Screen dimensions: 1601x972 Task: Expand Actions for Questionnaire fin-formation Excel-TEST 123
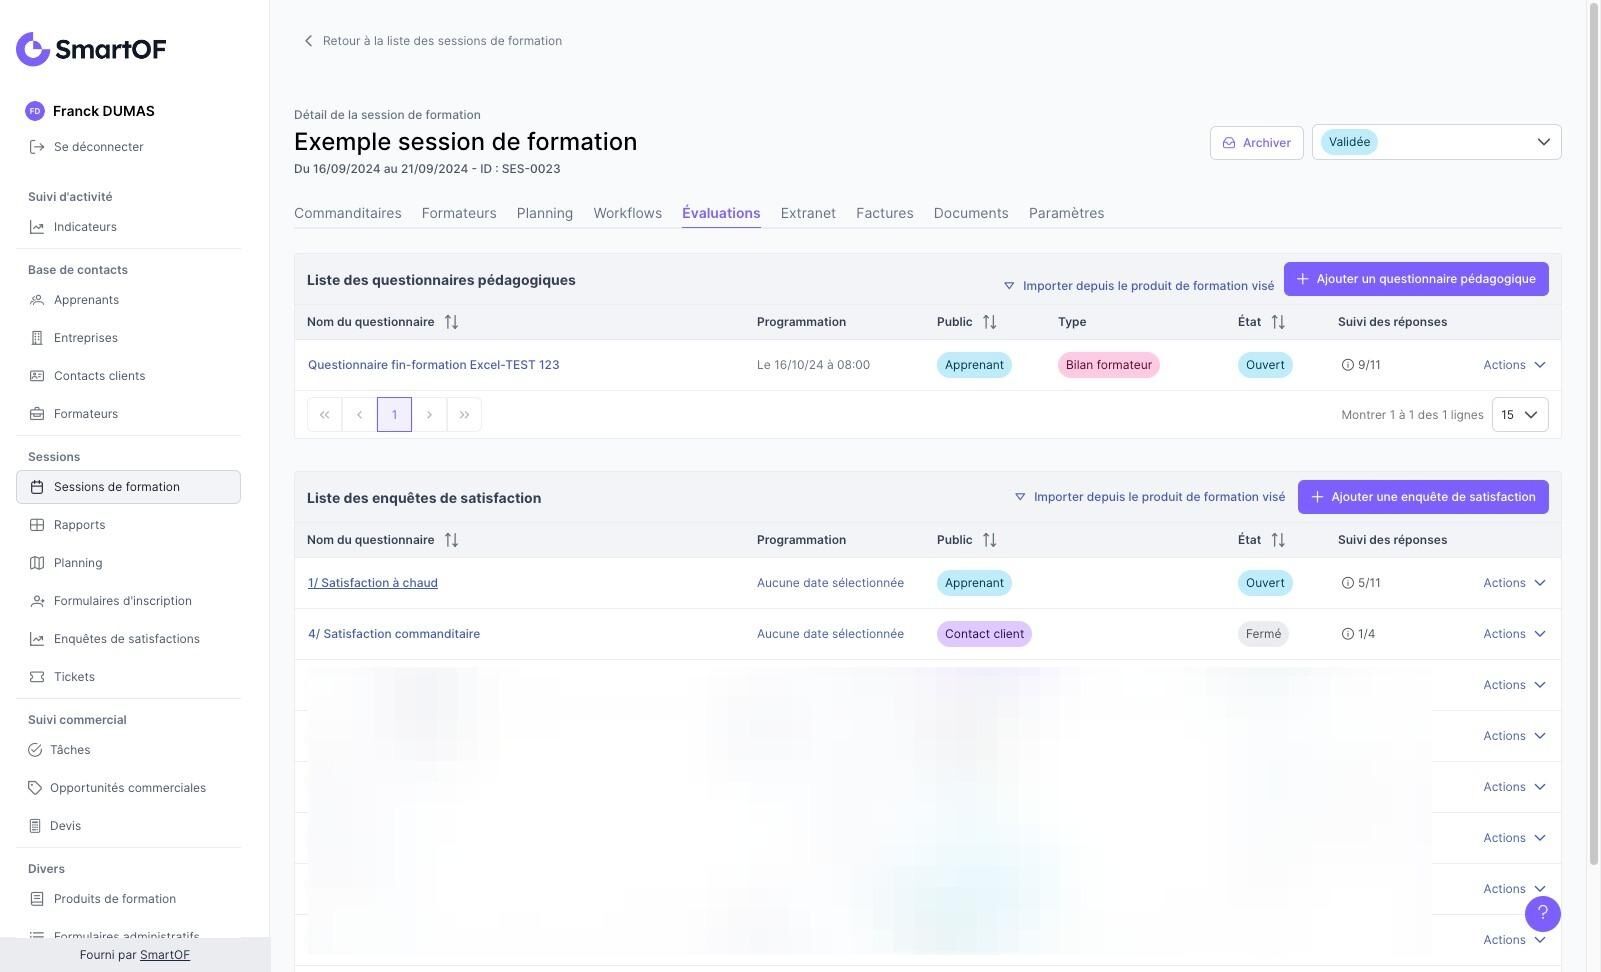click(x=1514, y=365)
